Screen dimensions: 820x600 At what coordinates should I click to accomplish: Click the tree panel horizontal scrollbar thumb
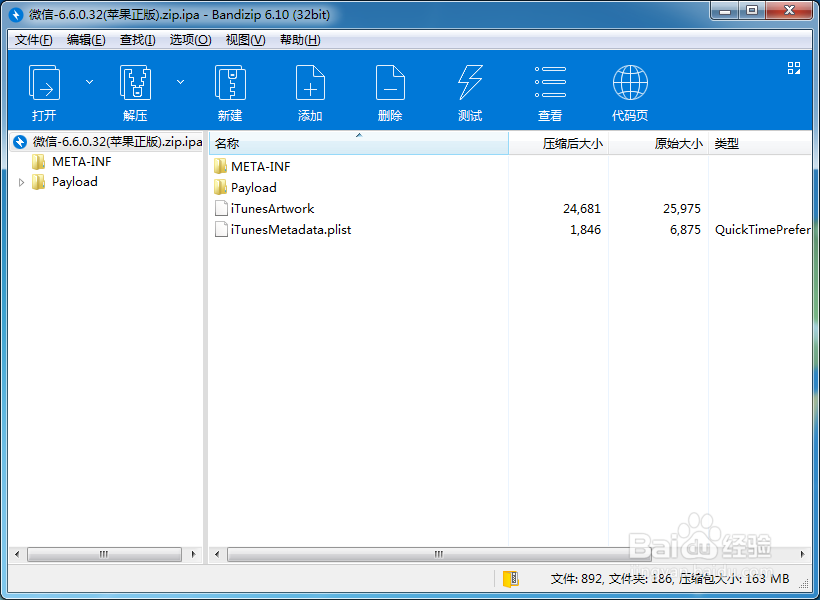pos(104,554)
